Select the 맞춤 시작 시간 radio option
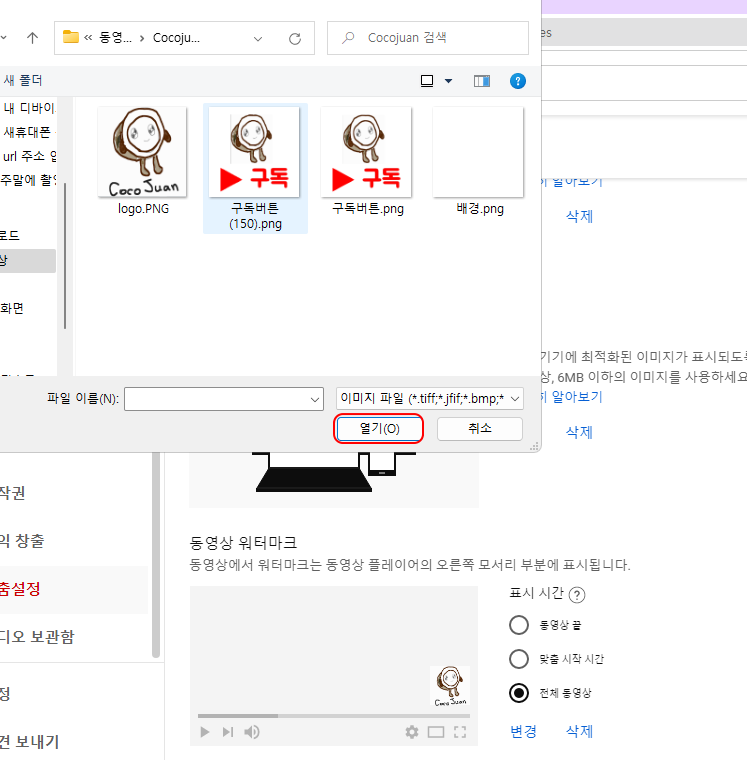 click(519, 659)
